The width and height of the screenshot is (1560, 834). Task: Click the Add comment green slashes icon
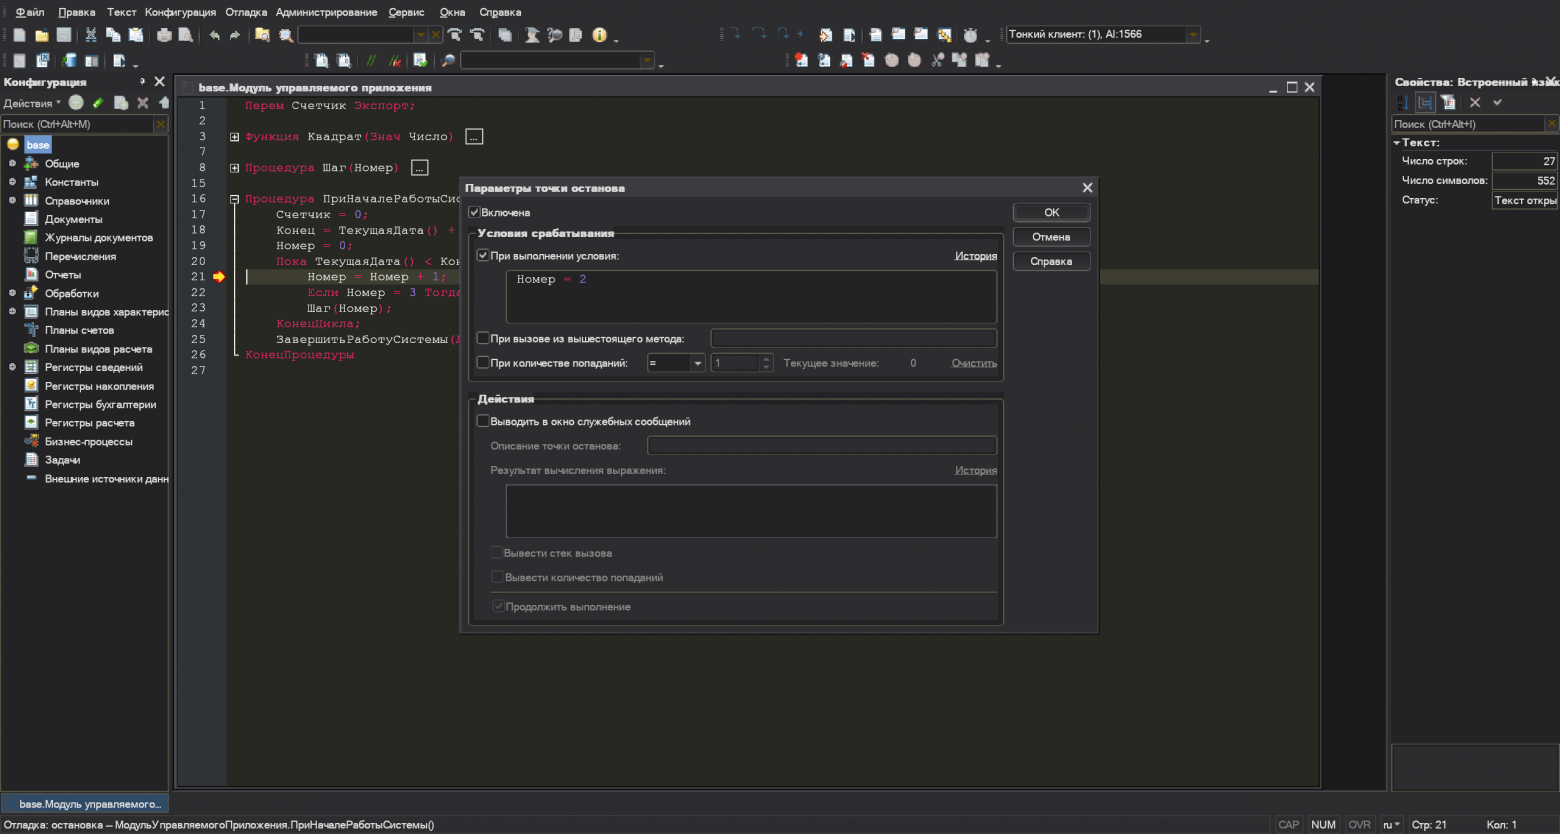pos(371,61)
